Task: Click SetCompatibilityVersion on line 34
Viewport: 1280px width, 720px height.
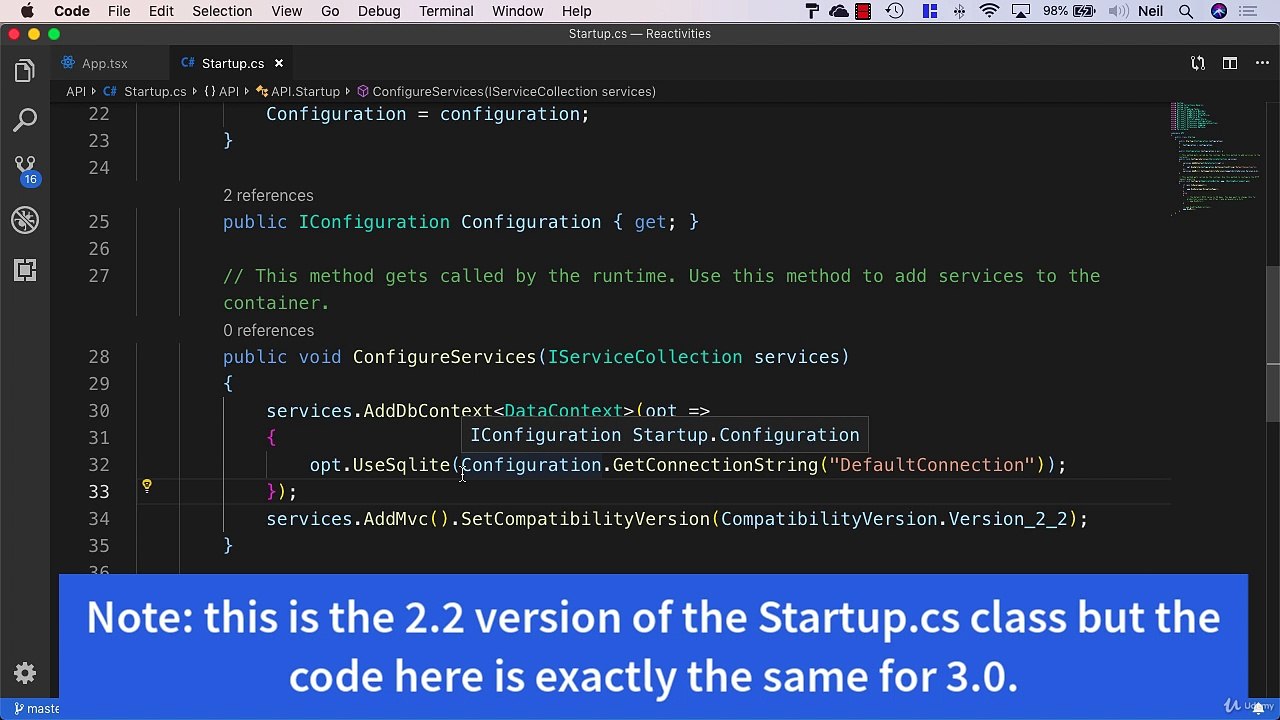Action: tap(585, 519)
